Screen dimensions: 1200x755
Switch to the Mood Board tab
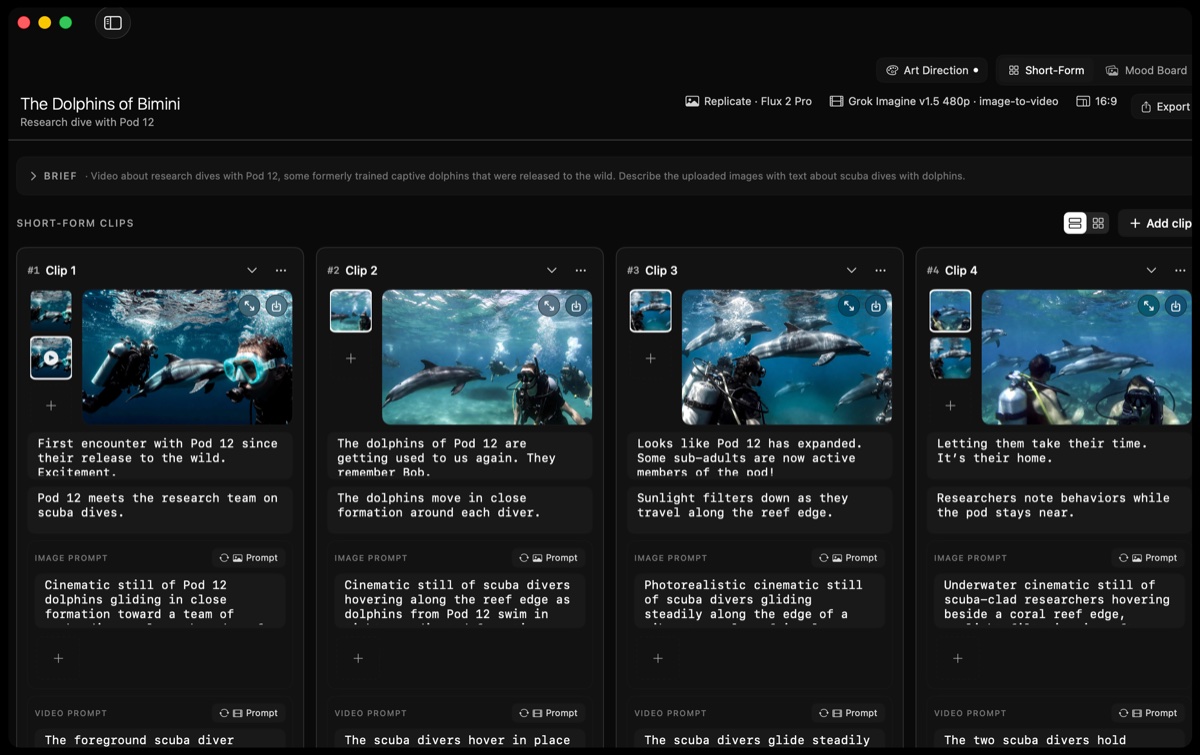tap(1146, 70)
